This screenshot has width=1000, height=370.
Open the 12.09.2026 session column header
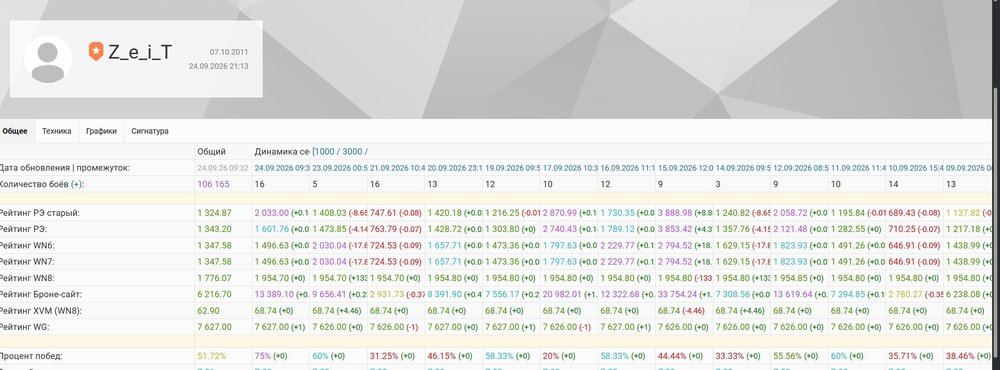(x=800, y=168)
